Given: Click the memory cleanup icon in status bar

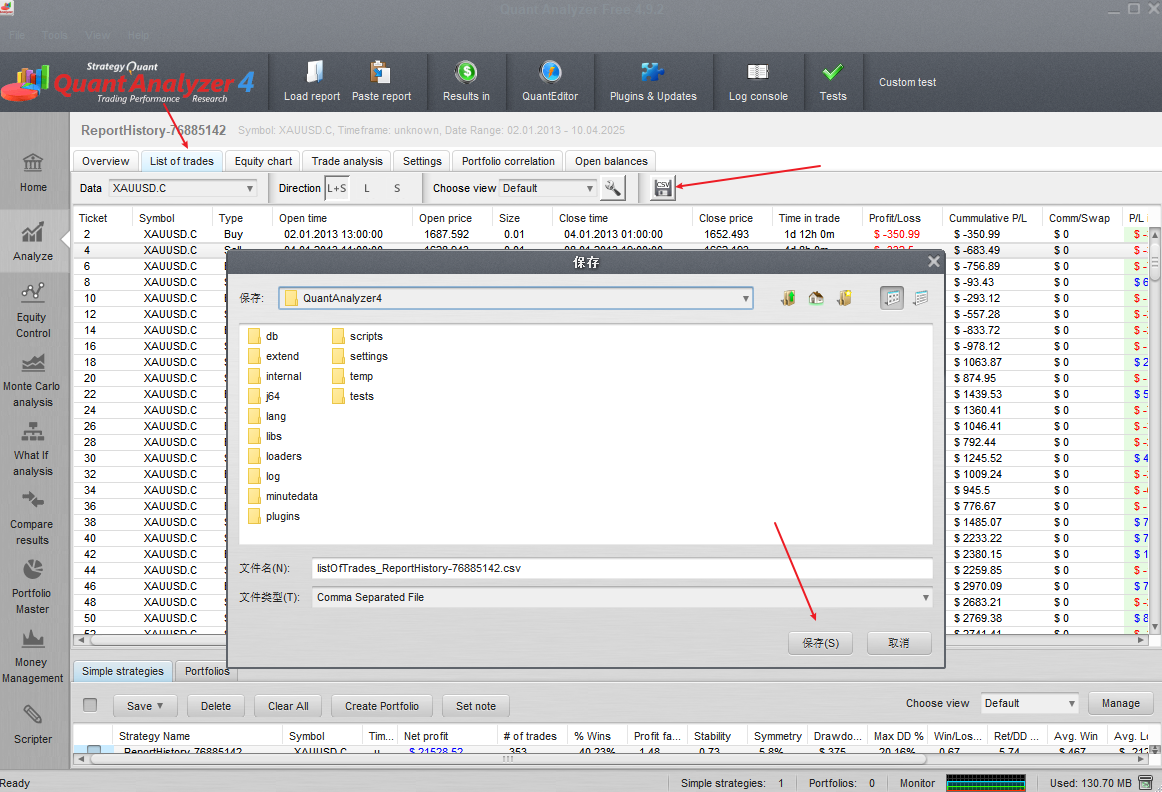Looking at the screenshot, I should pyautogui.click(x=1146, y=782).
